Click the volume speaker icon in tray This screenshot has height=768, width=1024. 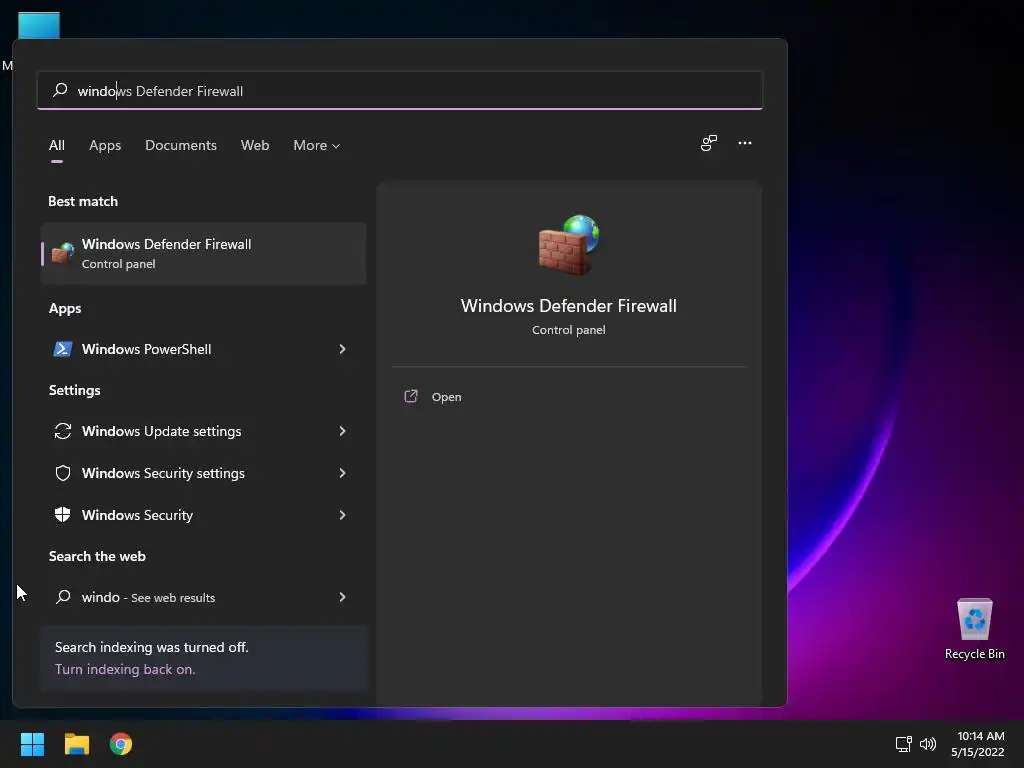coord(927,744)
